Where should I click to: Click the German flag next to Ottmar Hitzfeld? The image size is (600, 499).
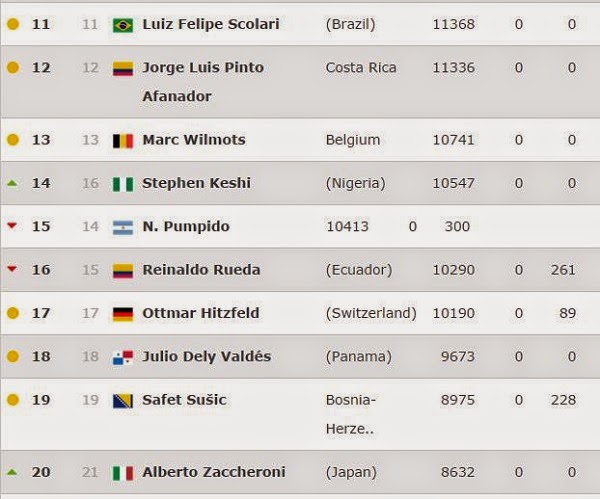(x=123, y=314)
